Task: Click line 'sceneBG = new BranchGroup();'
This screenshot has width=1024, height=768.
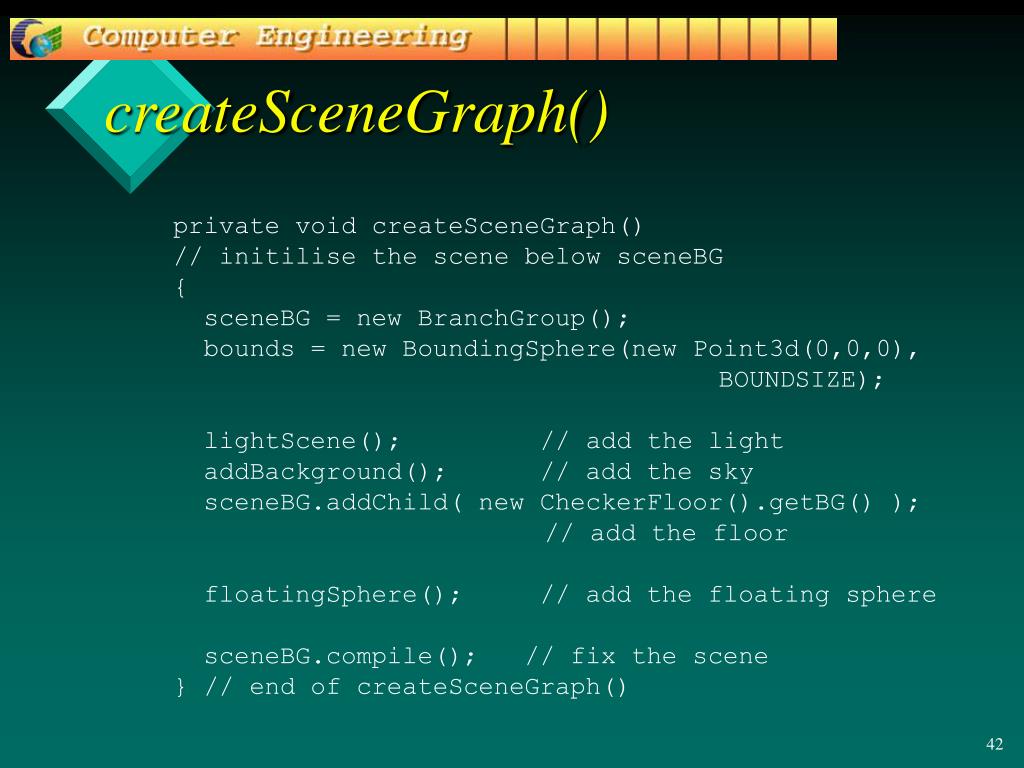Action: (x=416, y=318)
